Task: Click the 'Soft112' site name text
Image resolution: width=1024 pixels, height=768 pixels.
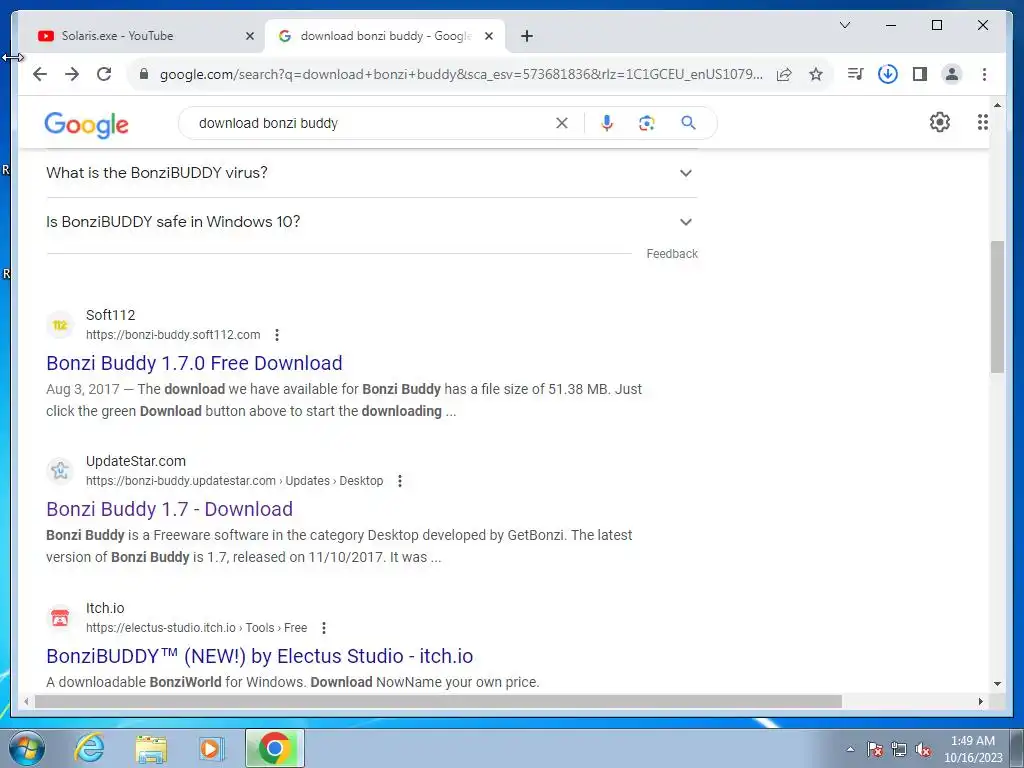Action: [x=110, y=315]
